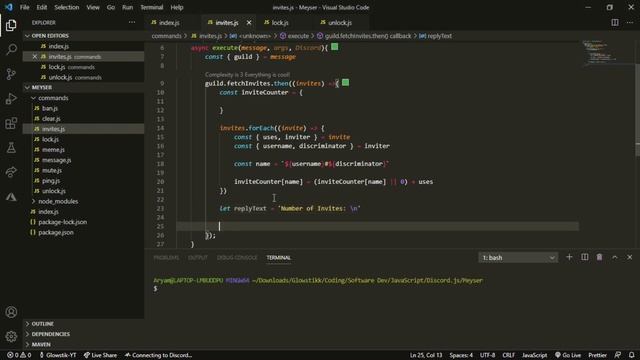640x360 pixels.
Task: Open the Extensions view
Action: 11,123
